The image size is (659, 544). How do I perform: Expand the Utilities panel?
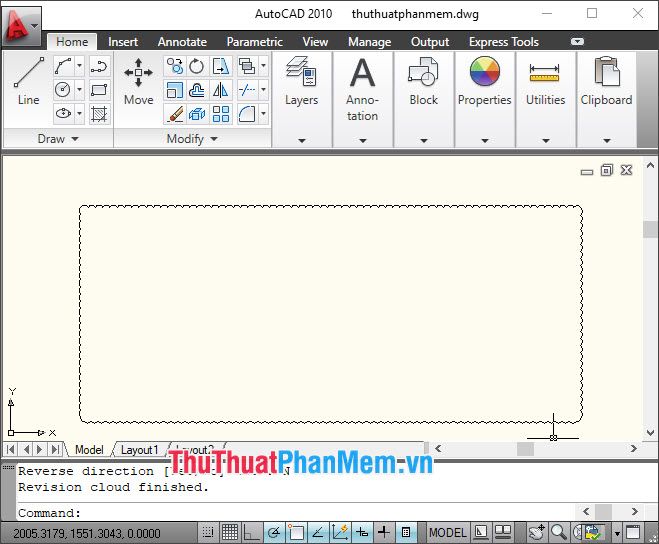[546, 141]
